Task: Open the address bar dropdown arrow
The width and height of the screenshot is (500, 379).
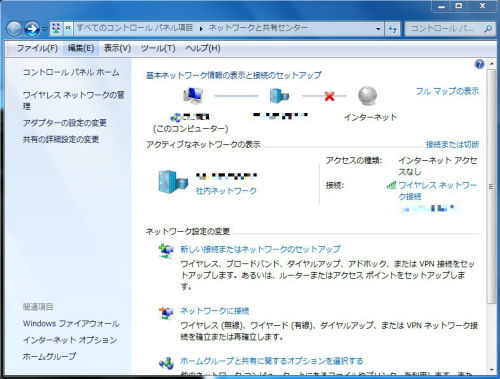Action: pyautogui.click(x=378, y=29)
